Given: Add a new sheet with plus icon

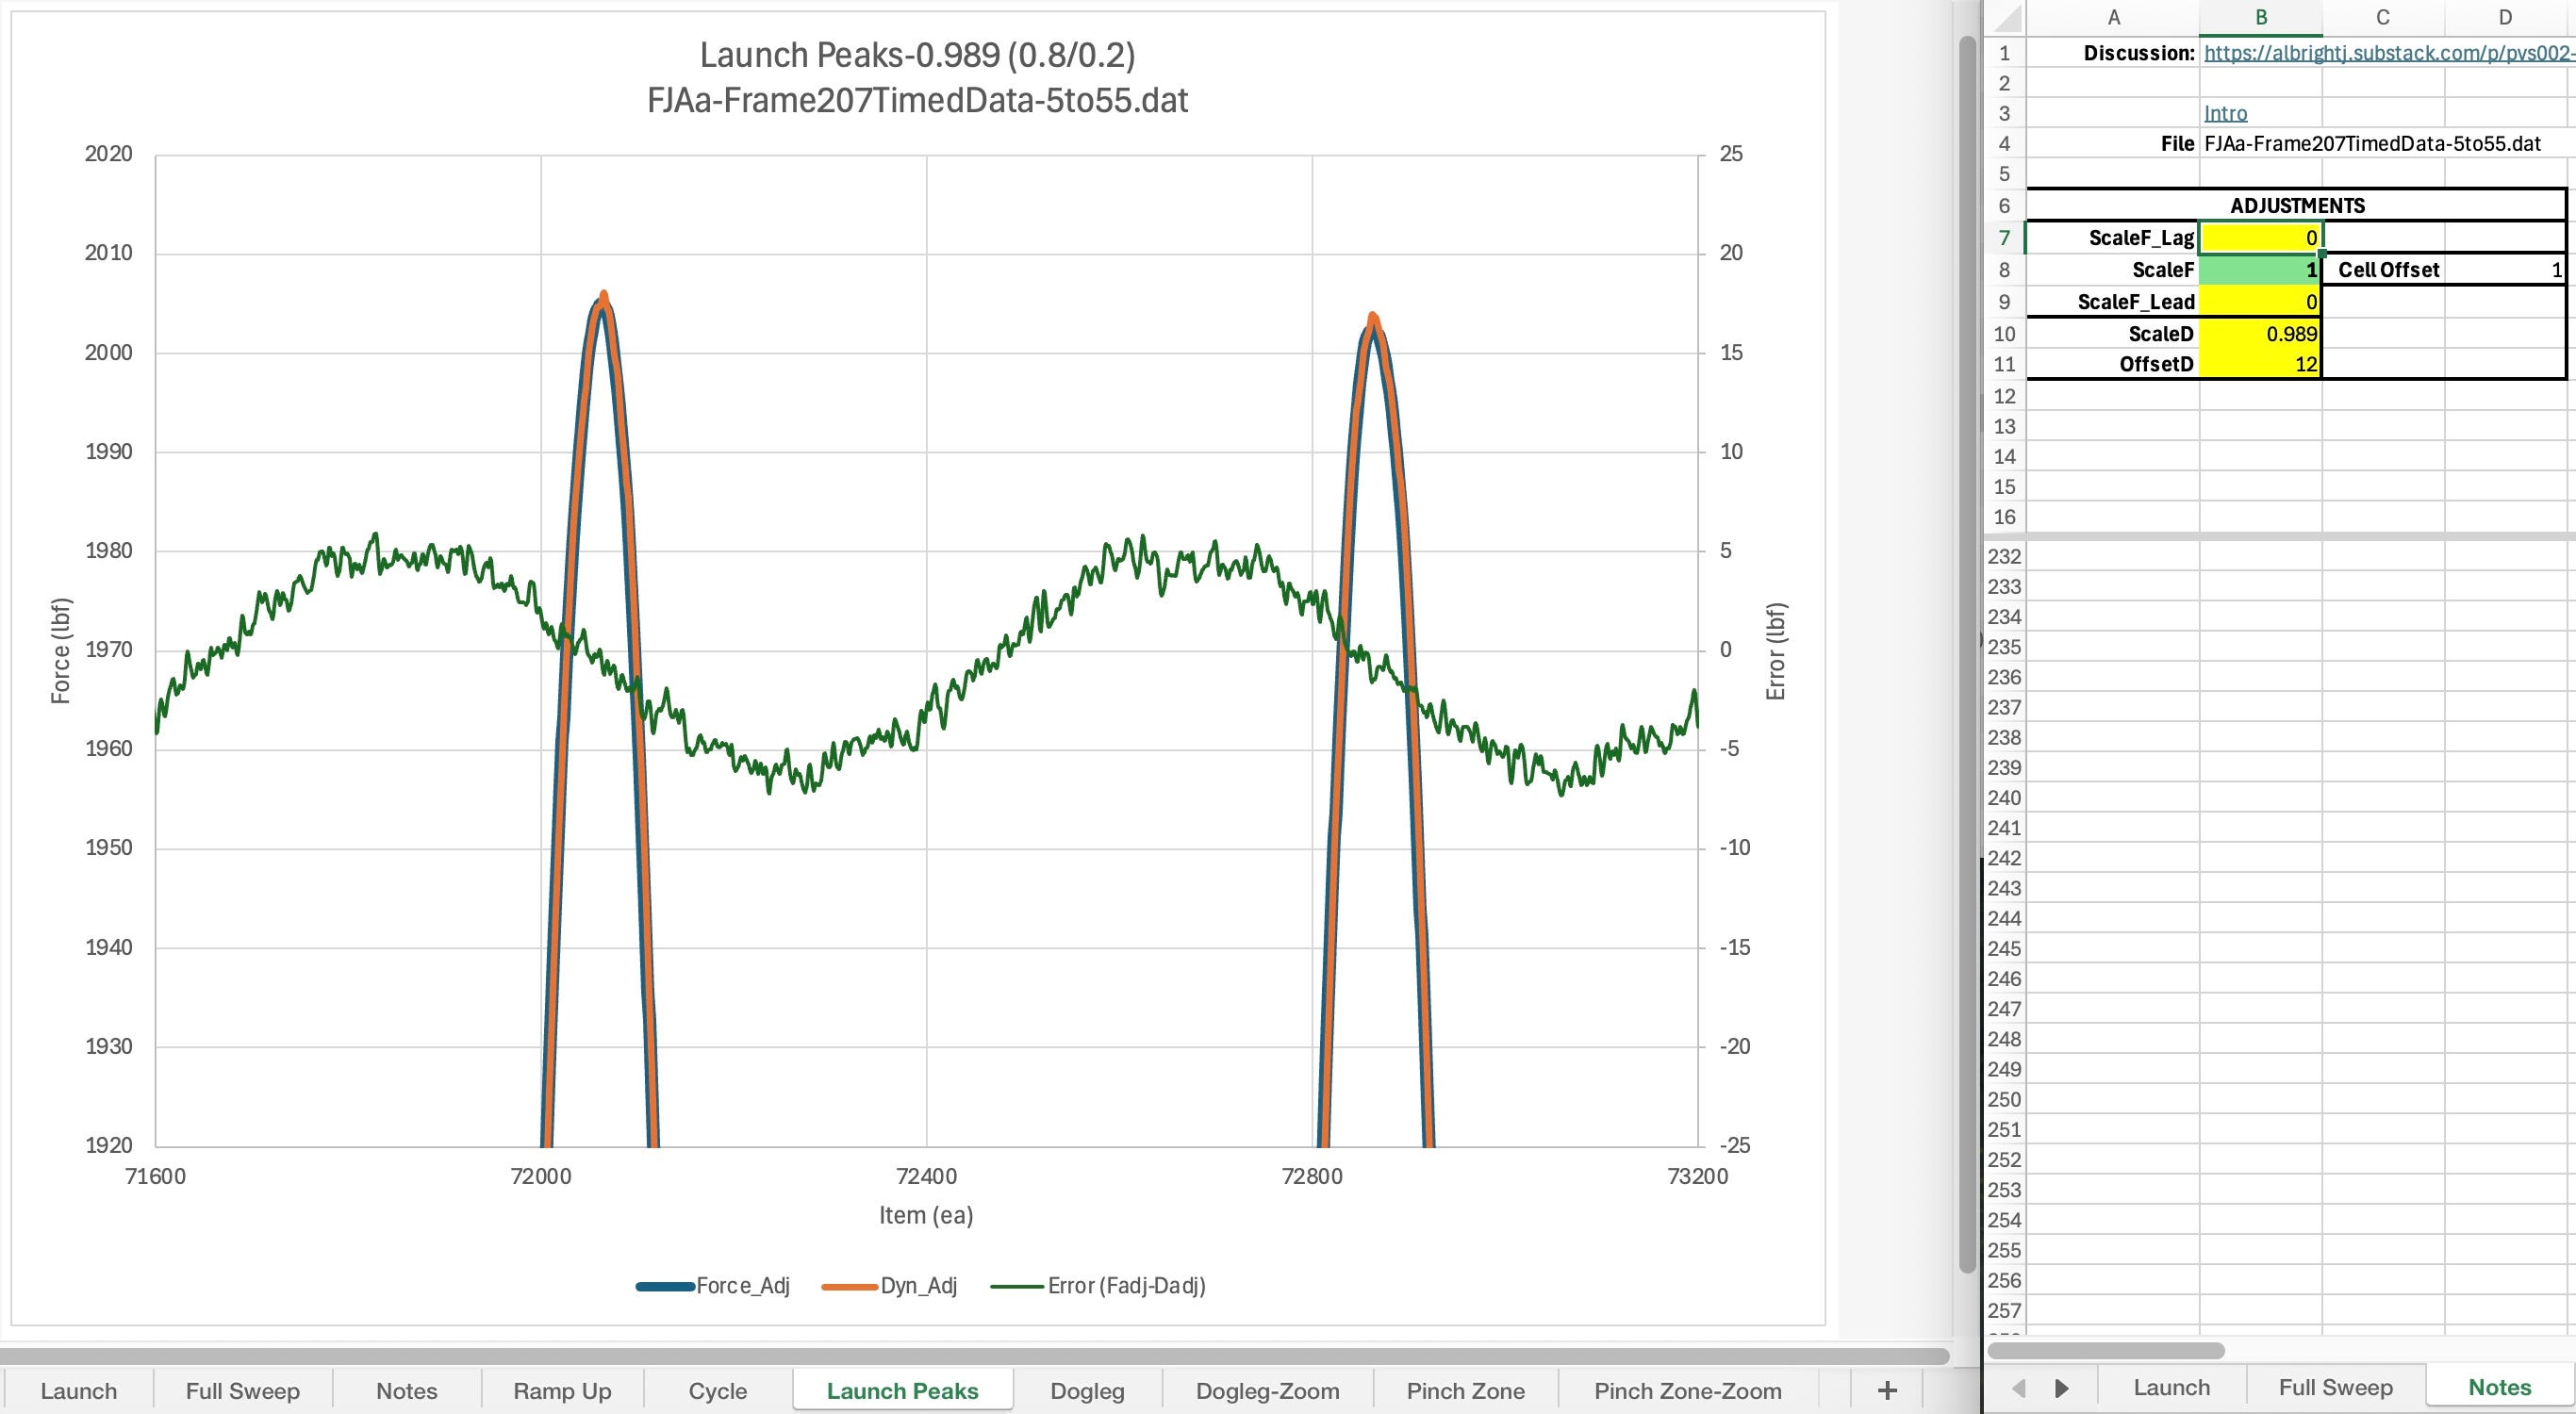Looking at the screenshot, I should (x=1886, y=1390).
